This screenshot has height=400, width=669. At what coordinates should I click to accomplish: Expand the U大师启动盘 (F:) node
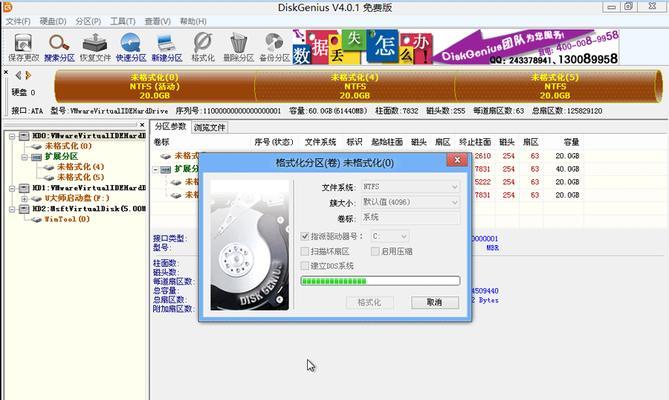tap(24, 199)
